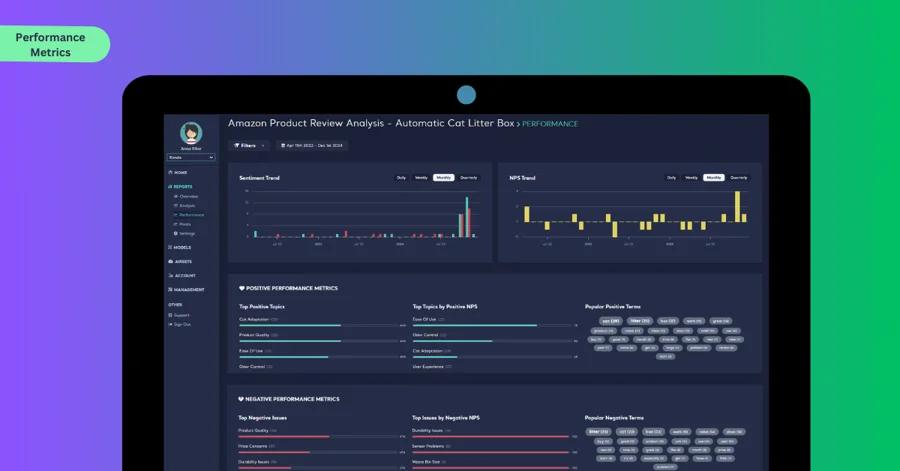The image size is (900, 471).
Task: Open the Management section
Action: point(186,290)
